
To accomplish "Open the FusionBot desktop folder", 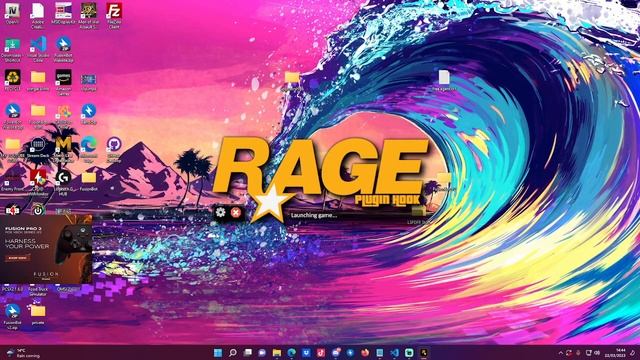I will [89, 180].
